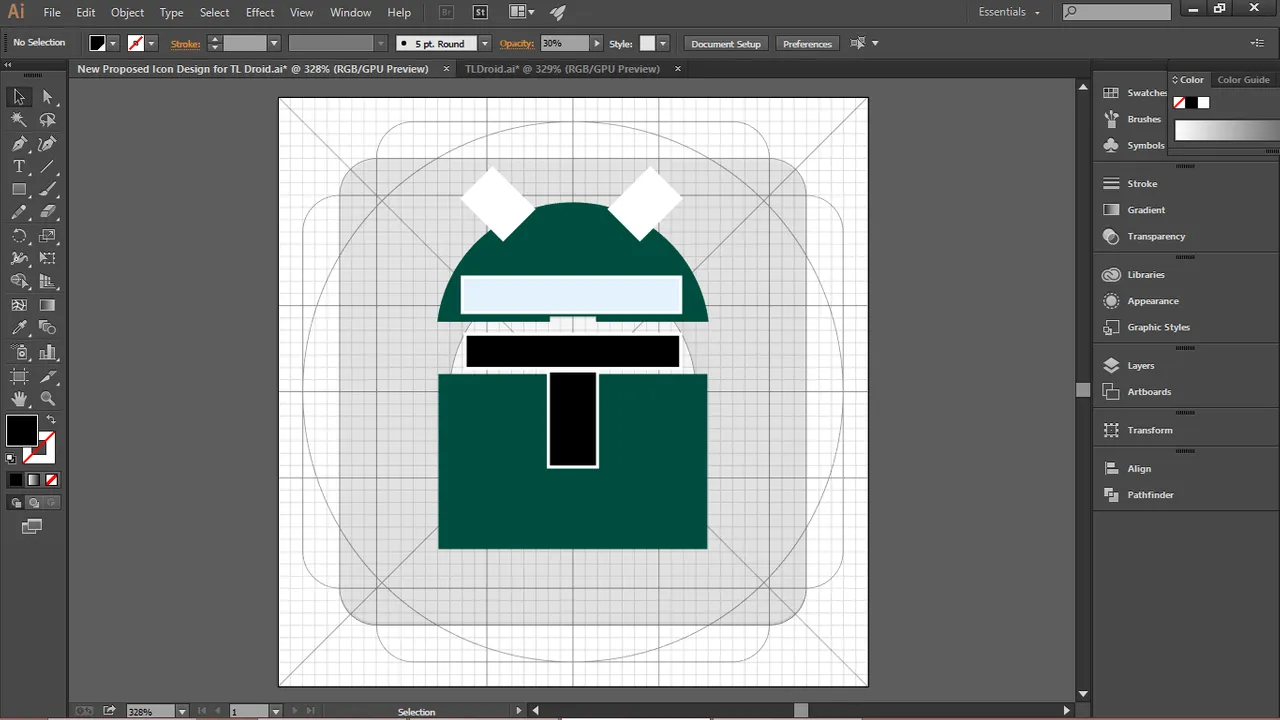Select the Selection tool arrow
The width and height of the screenshot is (1280, 720).
[19, 97]
